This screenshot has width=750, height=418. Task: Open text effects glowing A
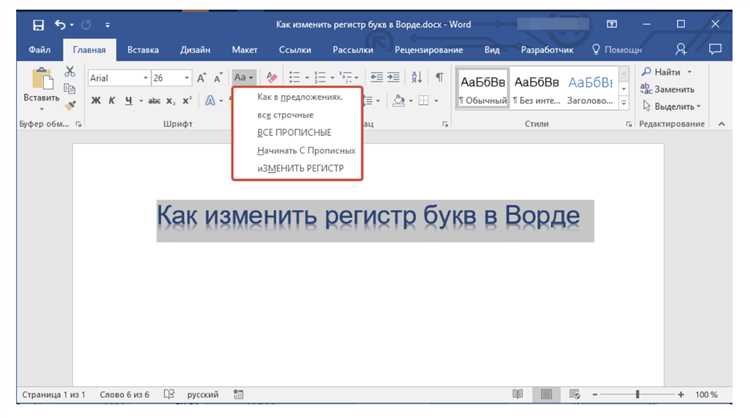pos(210,100)
